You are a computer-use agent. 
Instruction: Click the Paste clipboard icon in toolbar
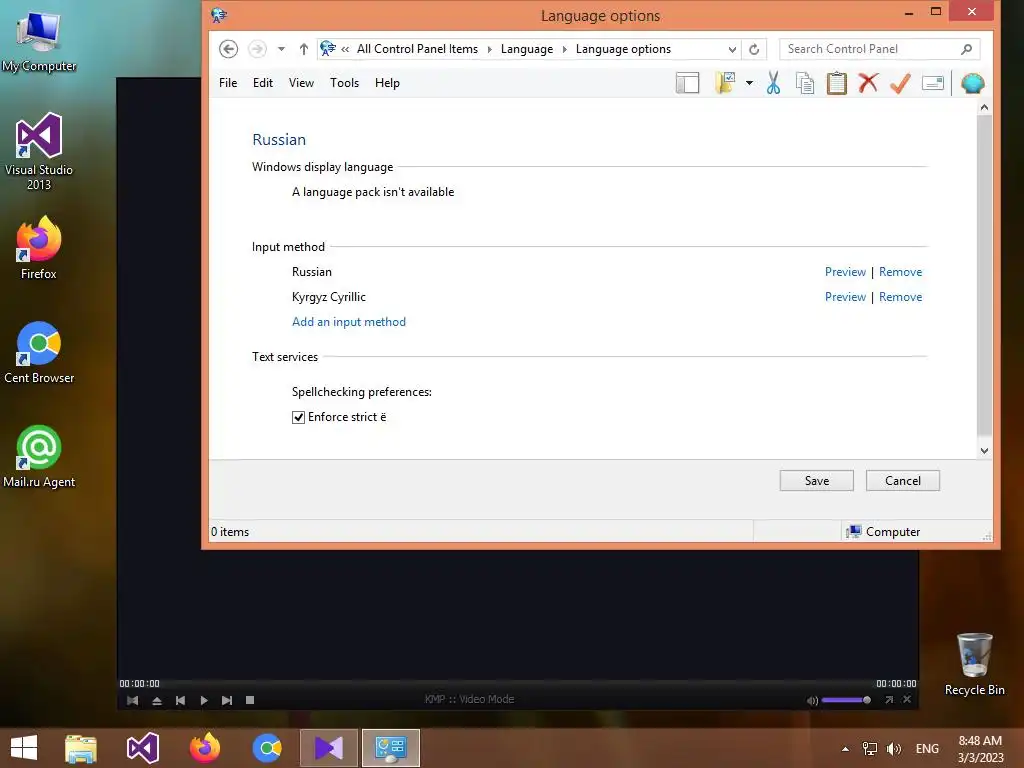pyautogui.click(x=837, y=84)
